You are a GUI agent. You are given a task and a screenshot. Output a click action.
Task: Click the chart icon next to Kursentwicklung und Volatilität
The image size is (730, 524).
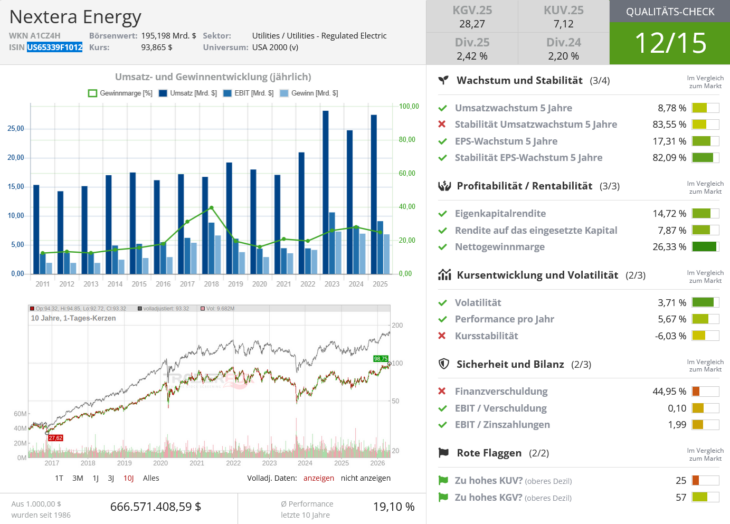click(x=444, y=275)
